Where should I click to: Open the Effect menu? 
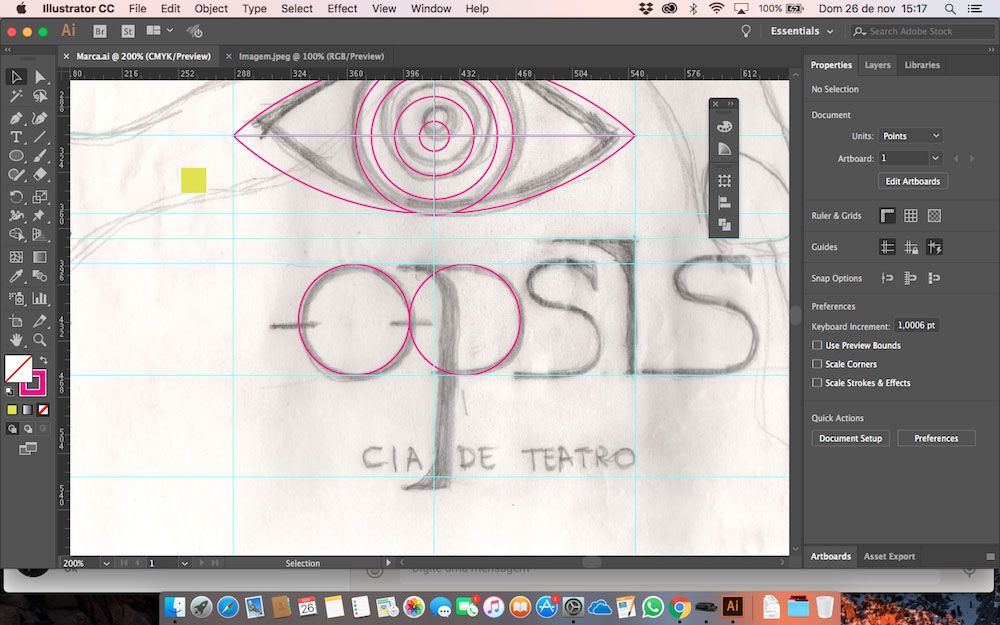coord(342,8)
